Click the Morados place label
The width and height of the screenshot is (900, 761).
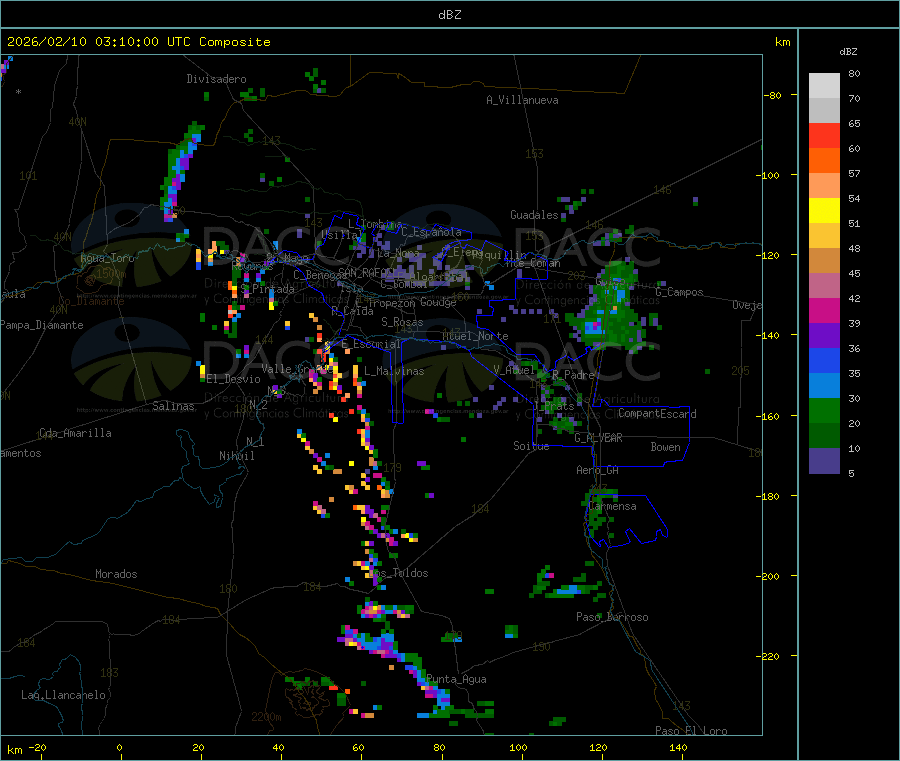pos(116,574)
